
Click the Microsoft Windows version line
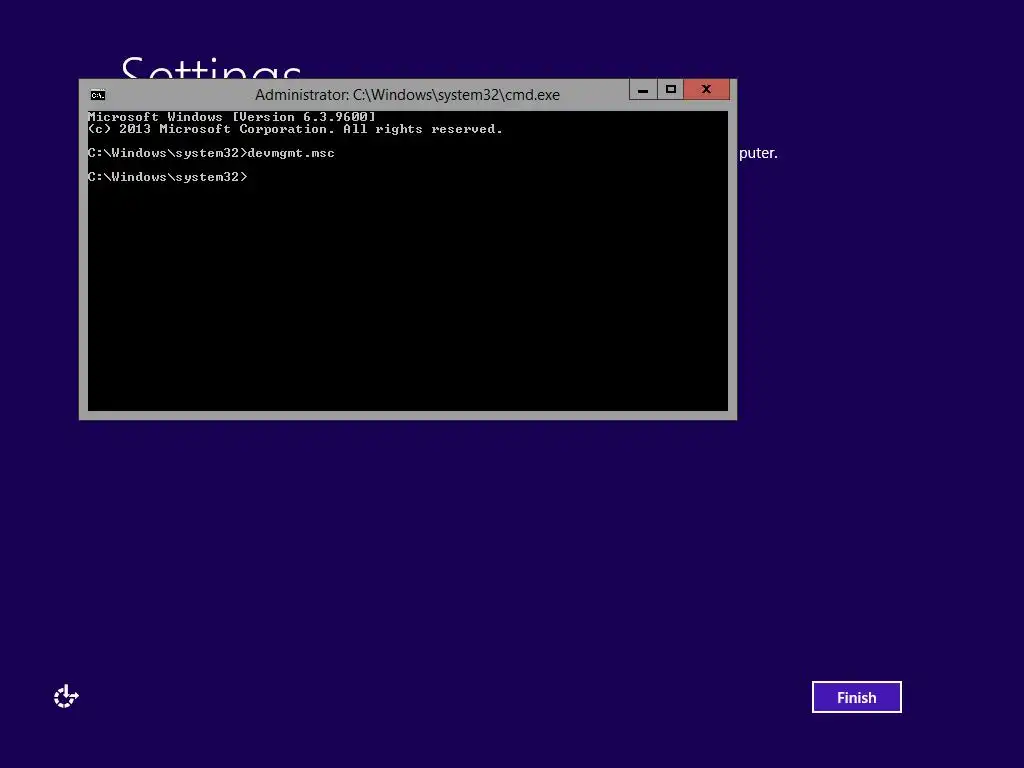click(x=232, y=117)
